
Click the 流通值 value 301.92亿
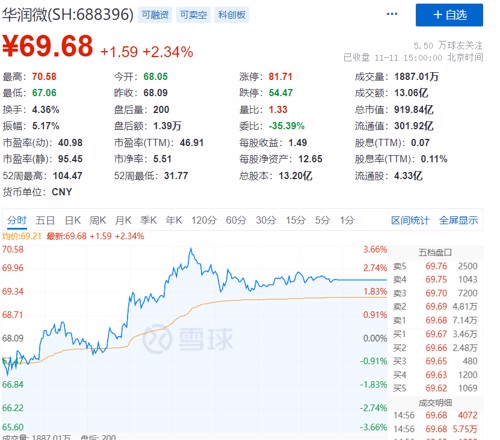point(414,126)
